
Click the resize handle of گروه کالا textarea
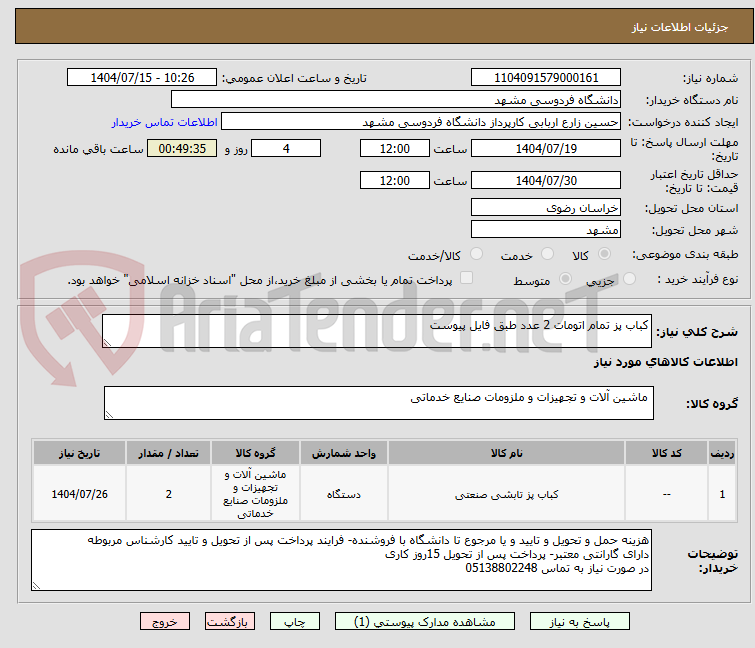click(x=109, y=414)
